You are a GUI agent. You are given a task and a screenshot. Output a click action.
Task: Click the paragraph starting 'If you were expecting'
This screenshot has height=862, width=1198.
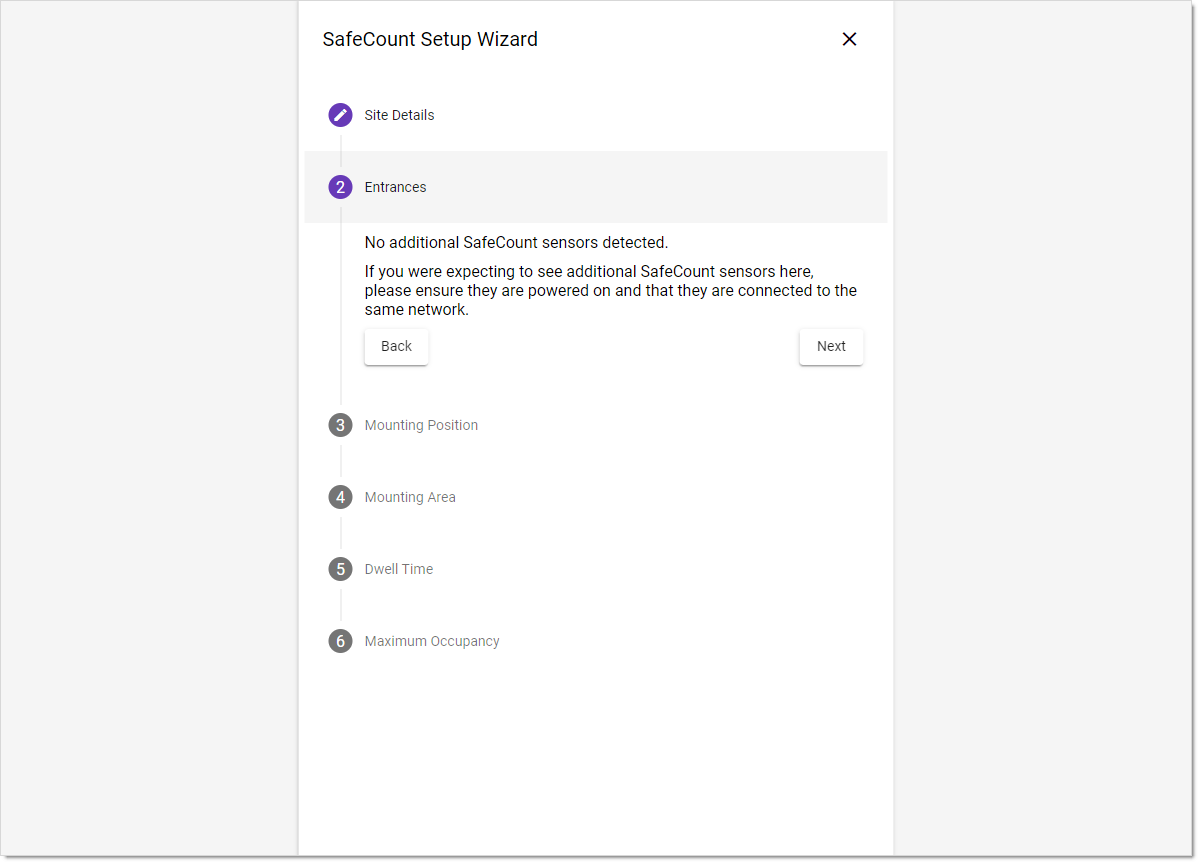coord(610,290)
